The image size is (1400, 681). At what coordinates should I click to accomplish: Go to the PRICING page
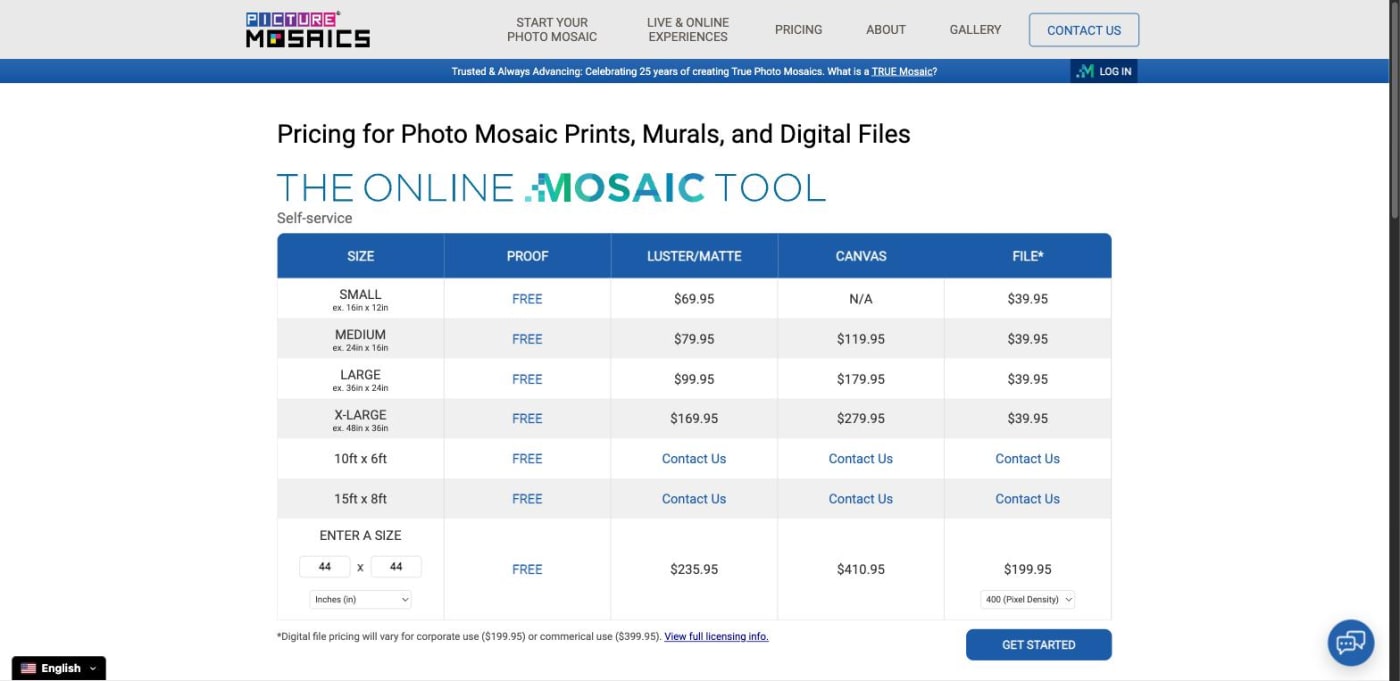pos(798,30)
